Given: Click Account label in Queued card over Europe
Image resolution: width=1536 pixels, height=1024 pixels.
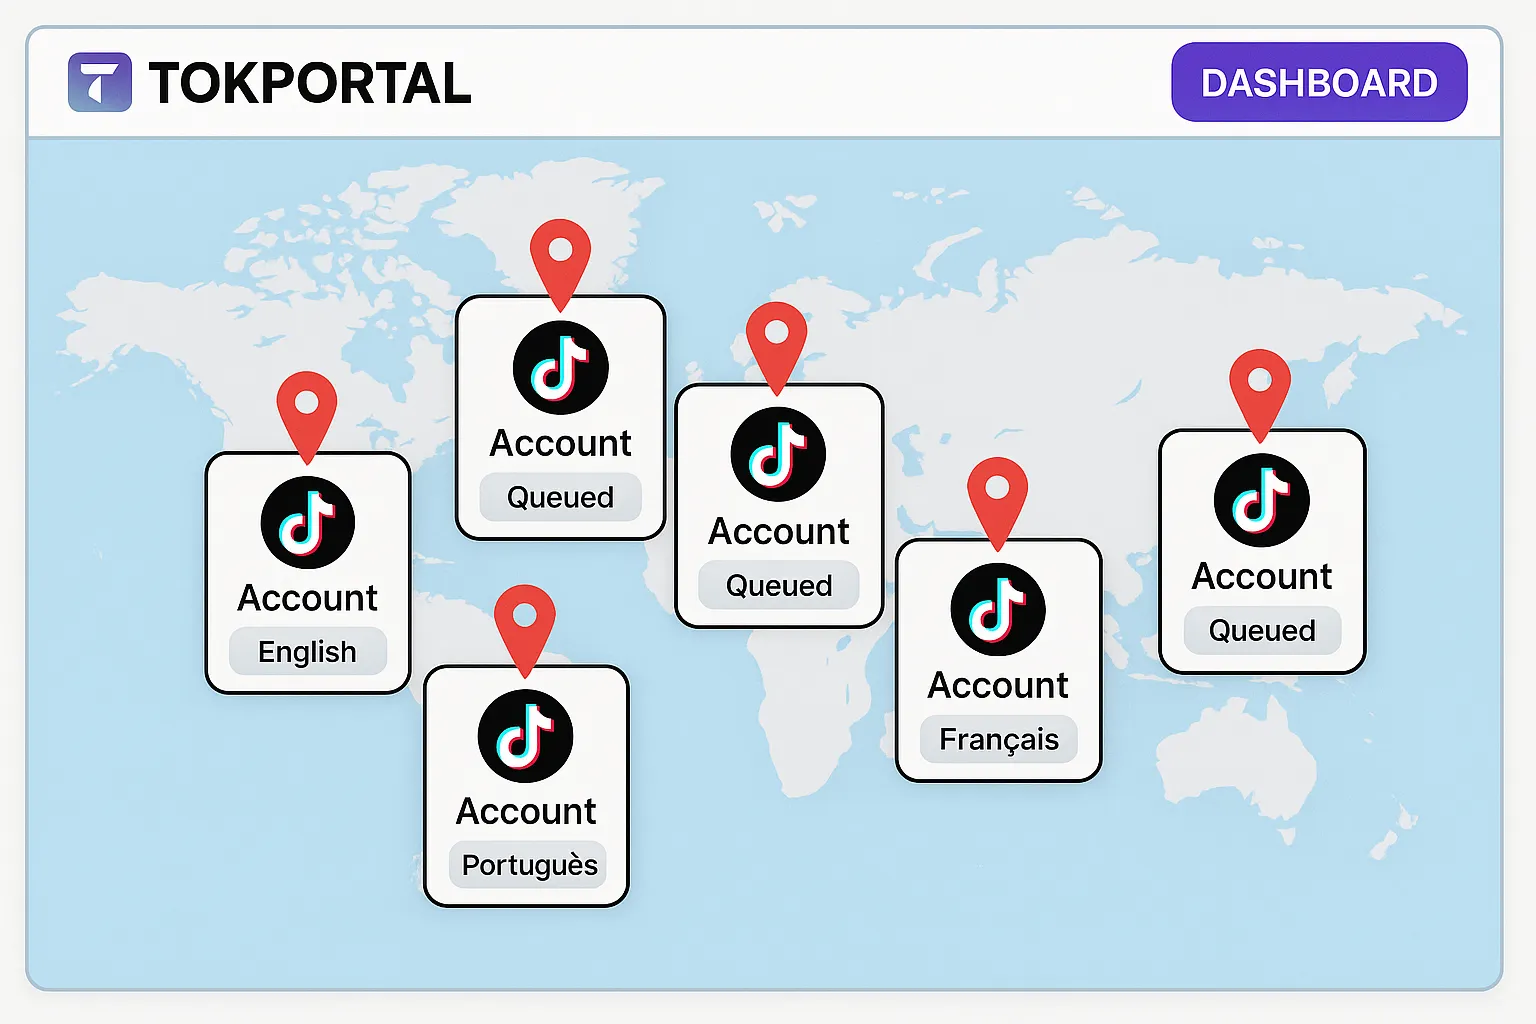Looking at the screenshot, I should [x=779, y=531].
